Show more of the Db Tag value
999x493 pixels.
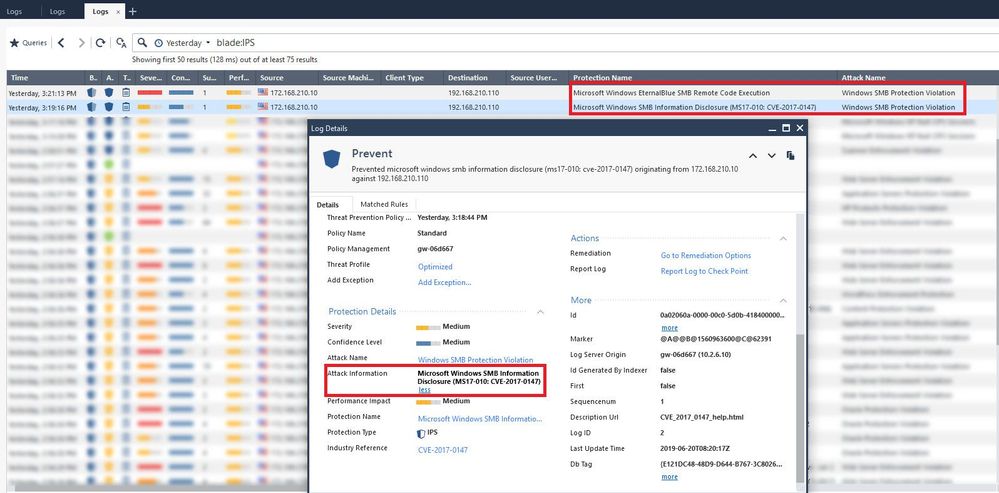tap(670, 476)
